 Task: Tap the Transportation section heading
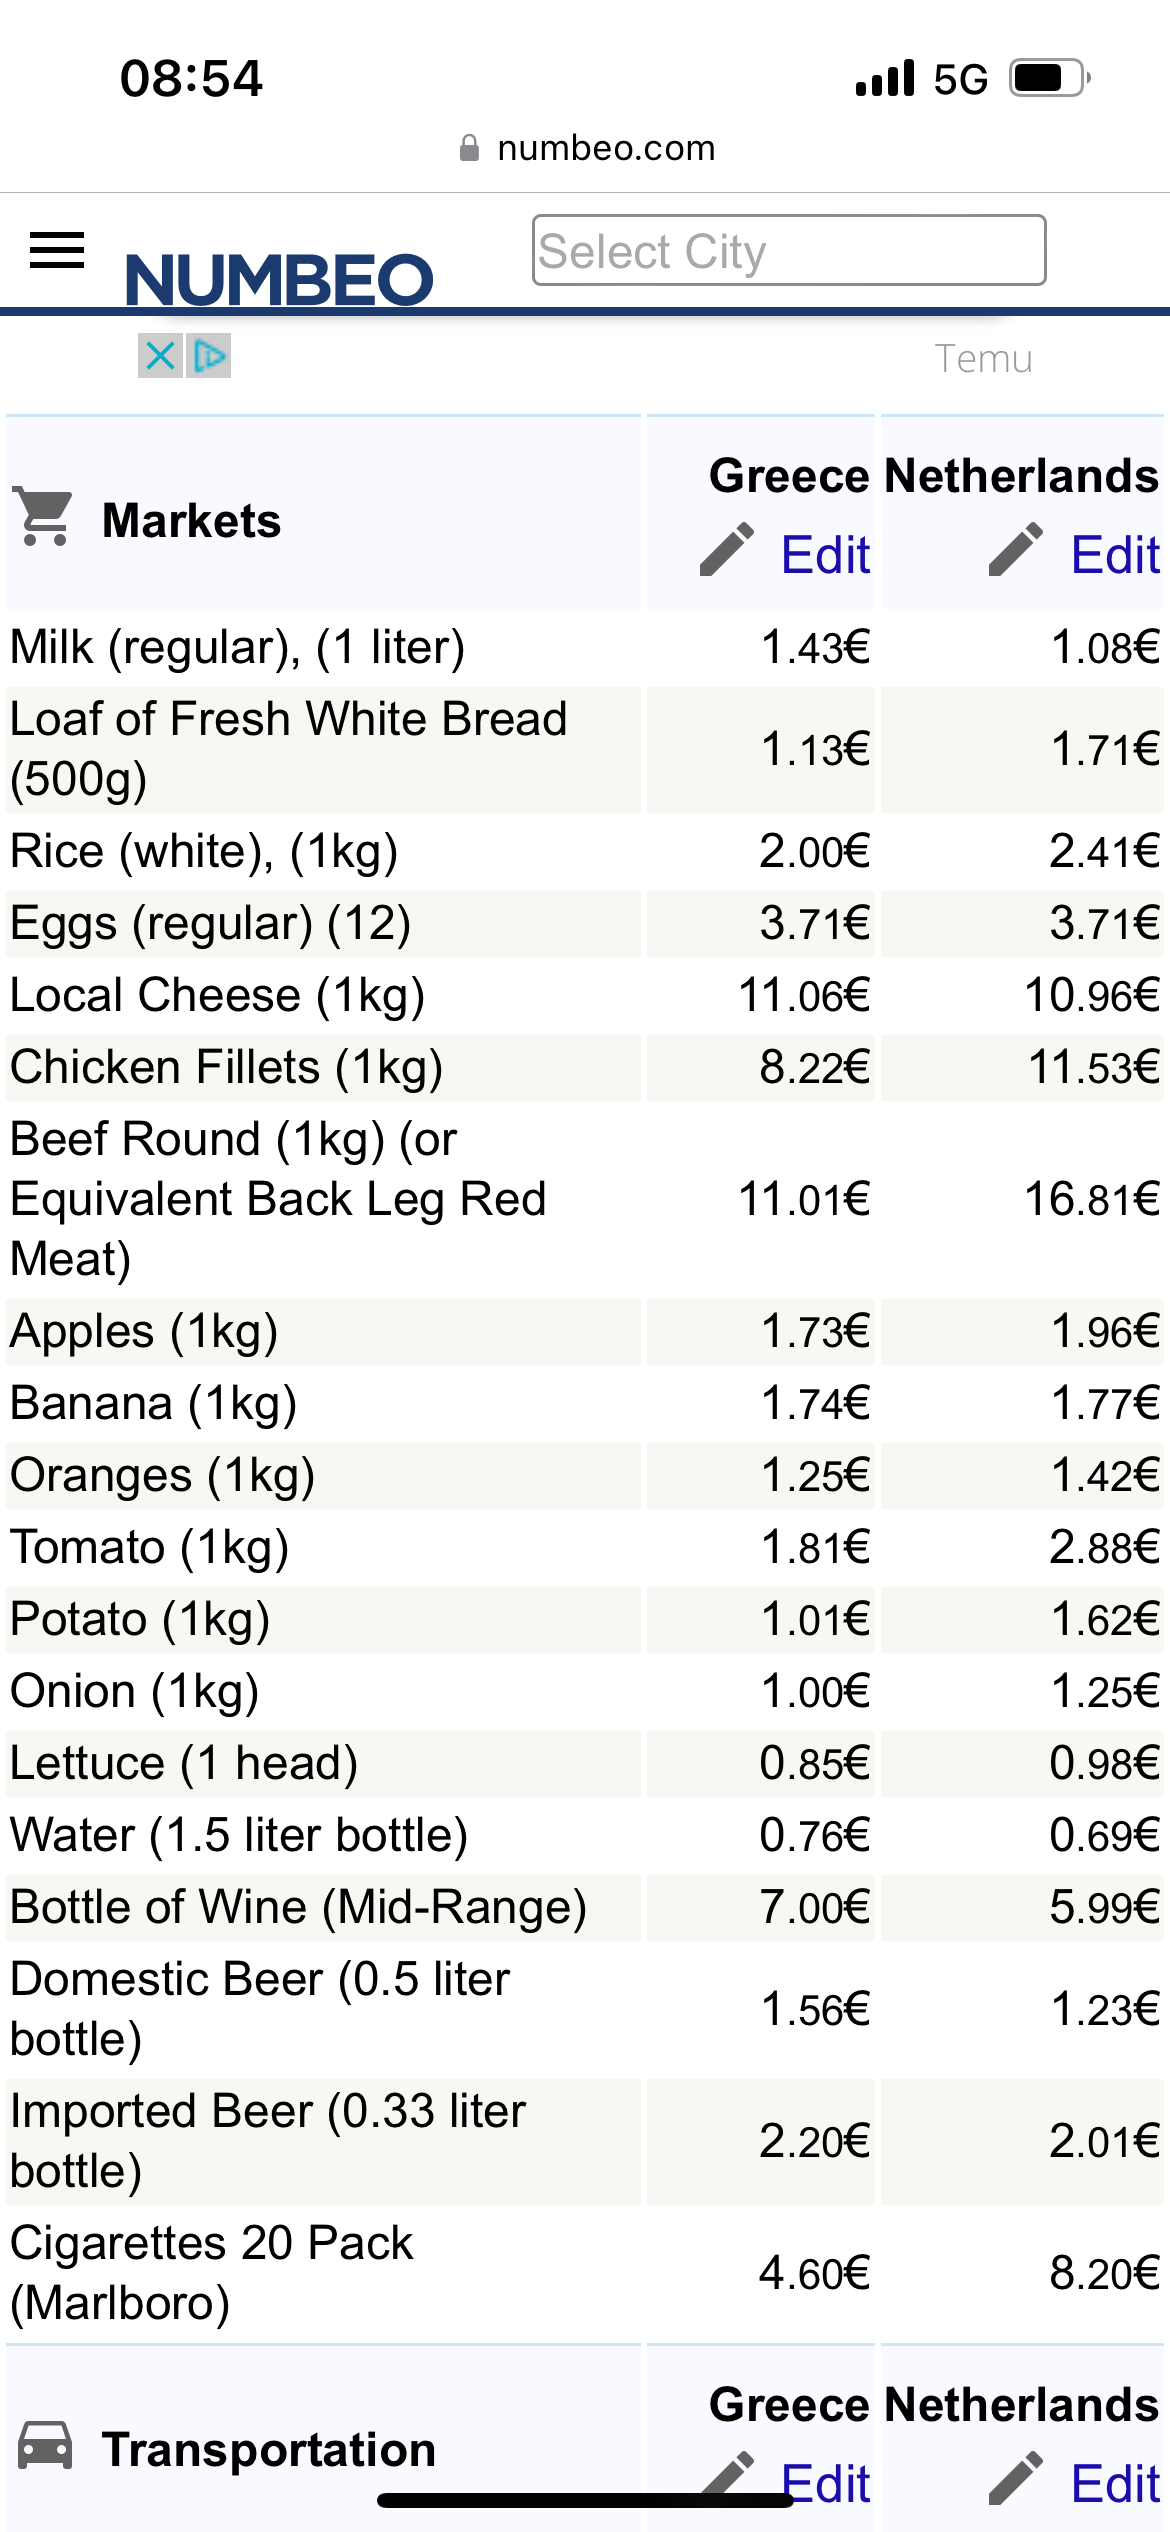[269, 2450]
